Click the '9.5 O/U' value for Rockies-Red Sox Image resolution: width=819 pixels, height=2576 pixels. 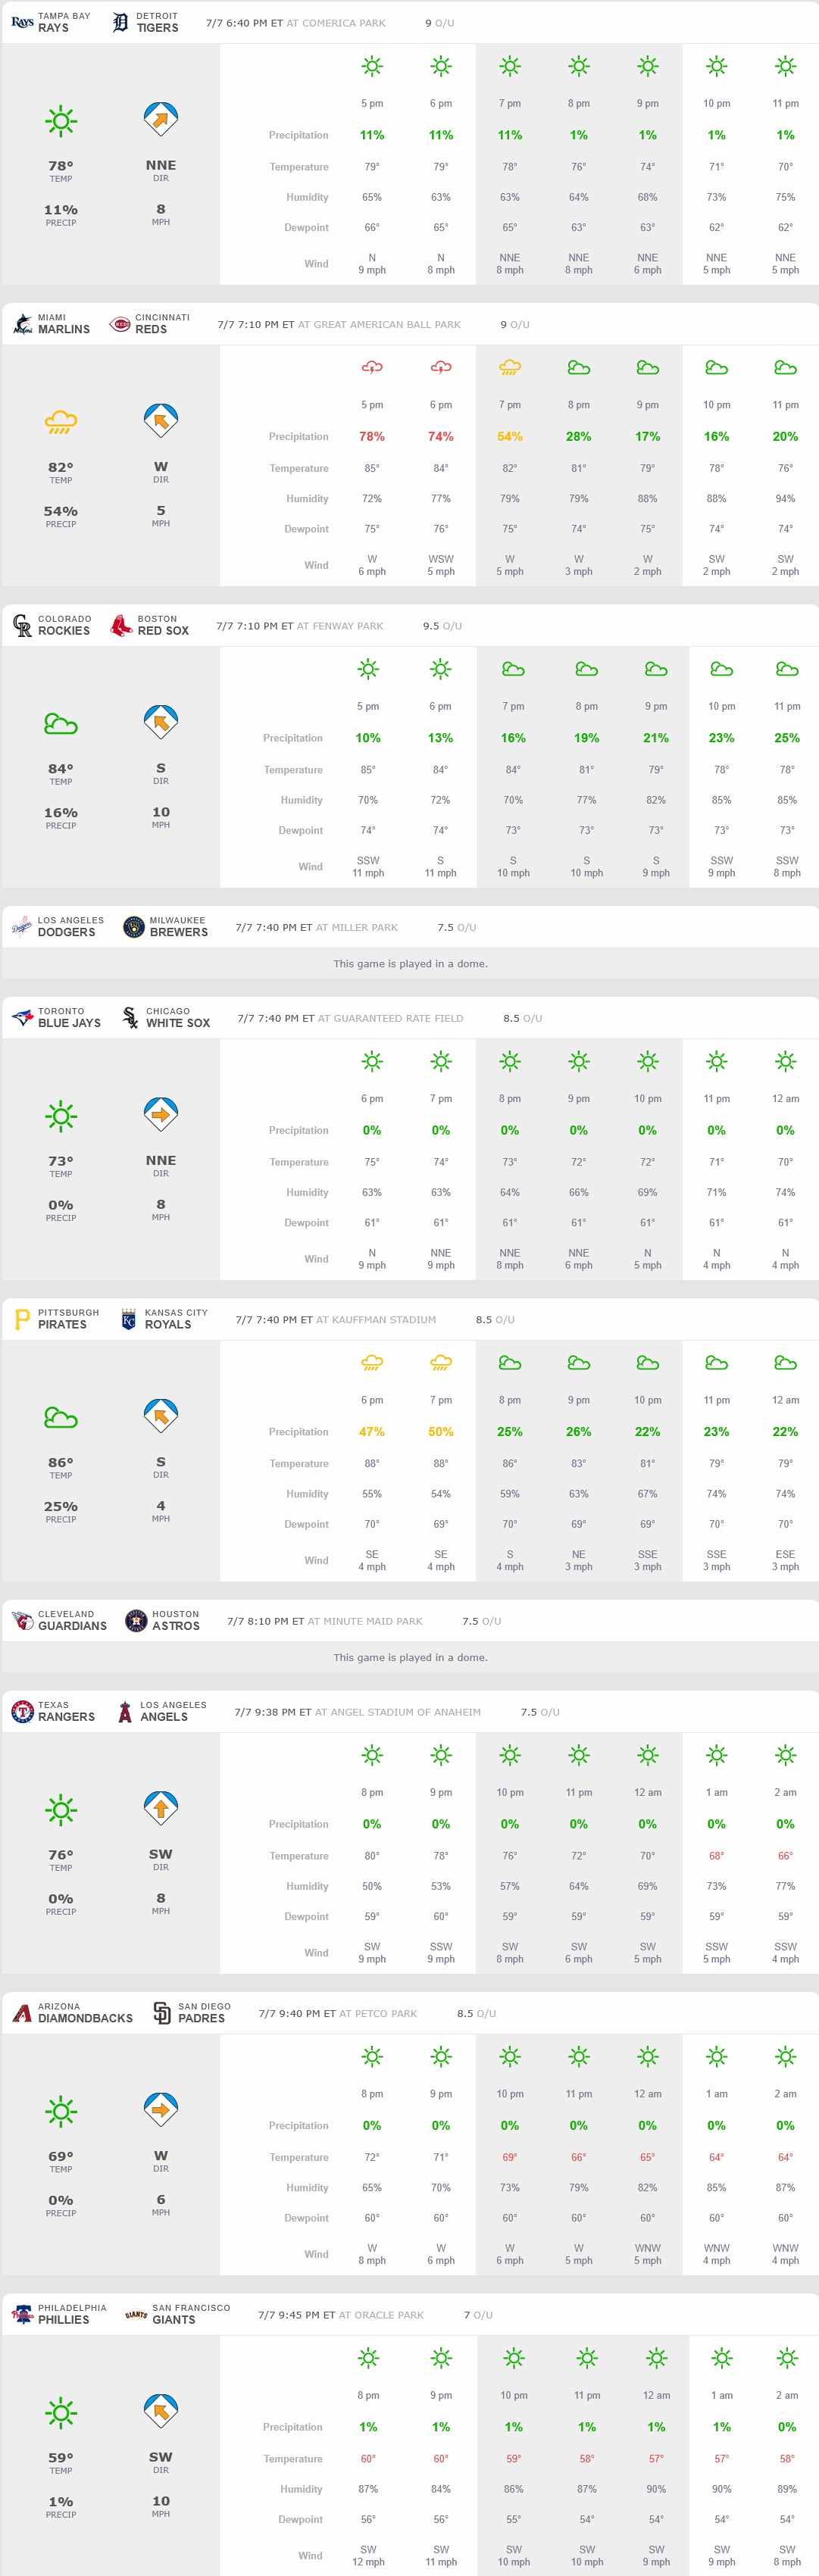click(x=442, y=626)
